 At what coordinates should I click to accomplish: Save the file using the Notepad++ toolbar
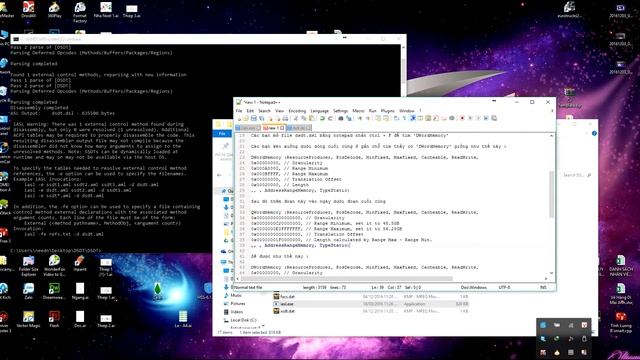pyautogui.click(x=254, y=118)
